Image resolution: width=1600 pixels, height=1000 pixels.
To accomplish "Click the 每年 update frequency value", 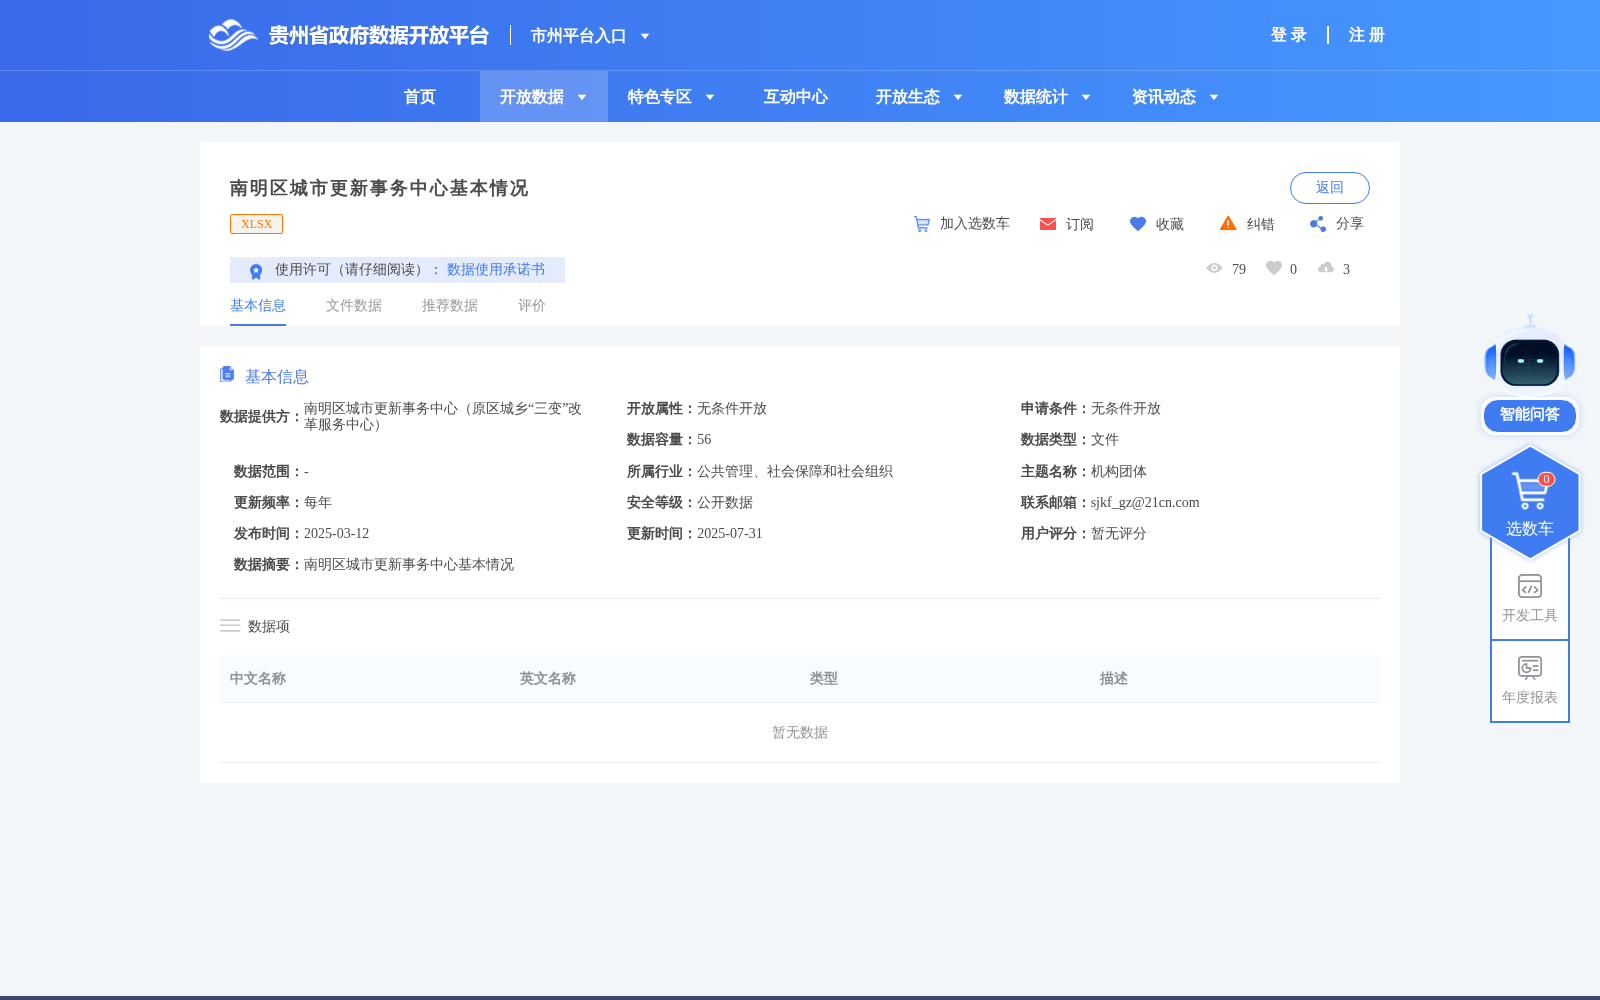I will 318,503.
